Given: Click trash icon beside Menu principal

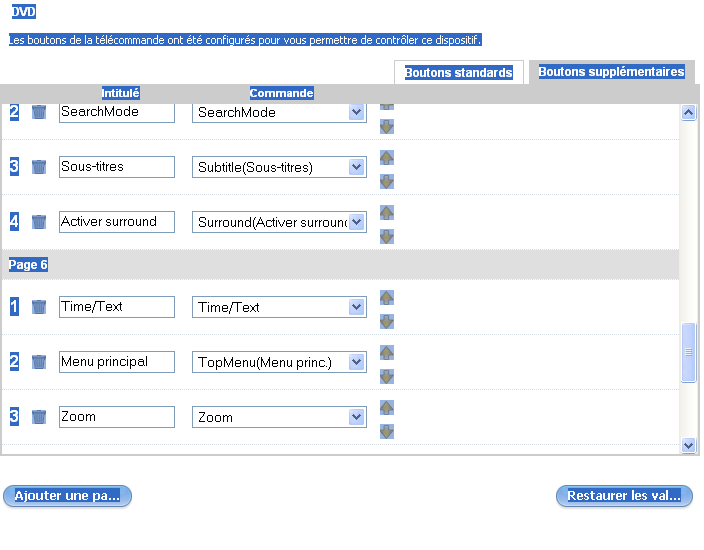Looking at the screenshot, I should [x=39, y=362].
